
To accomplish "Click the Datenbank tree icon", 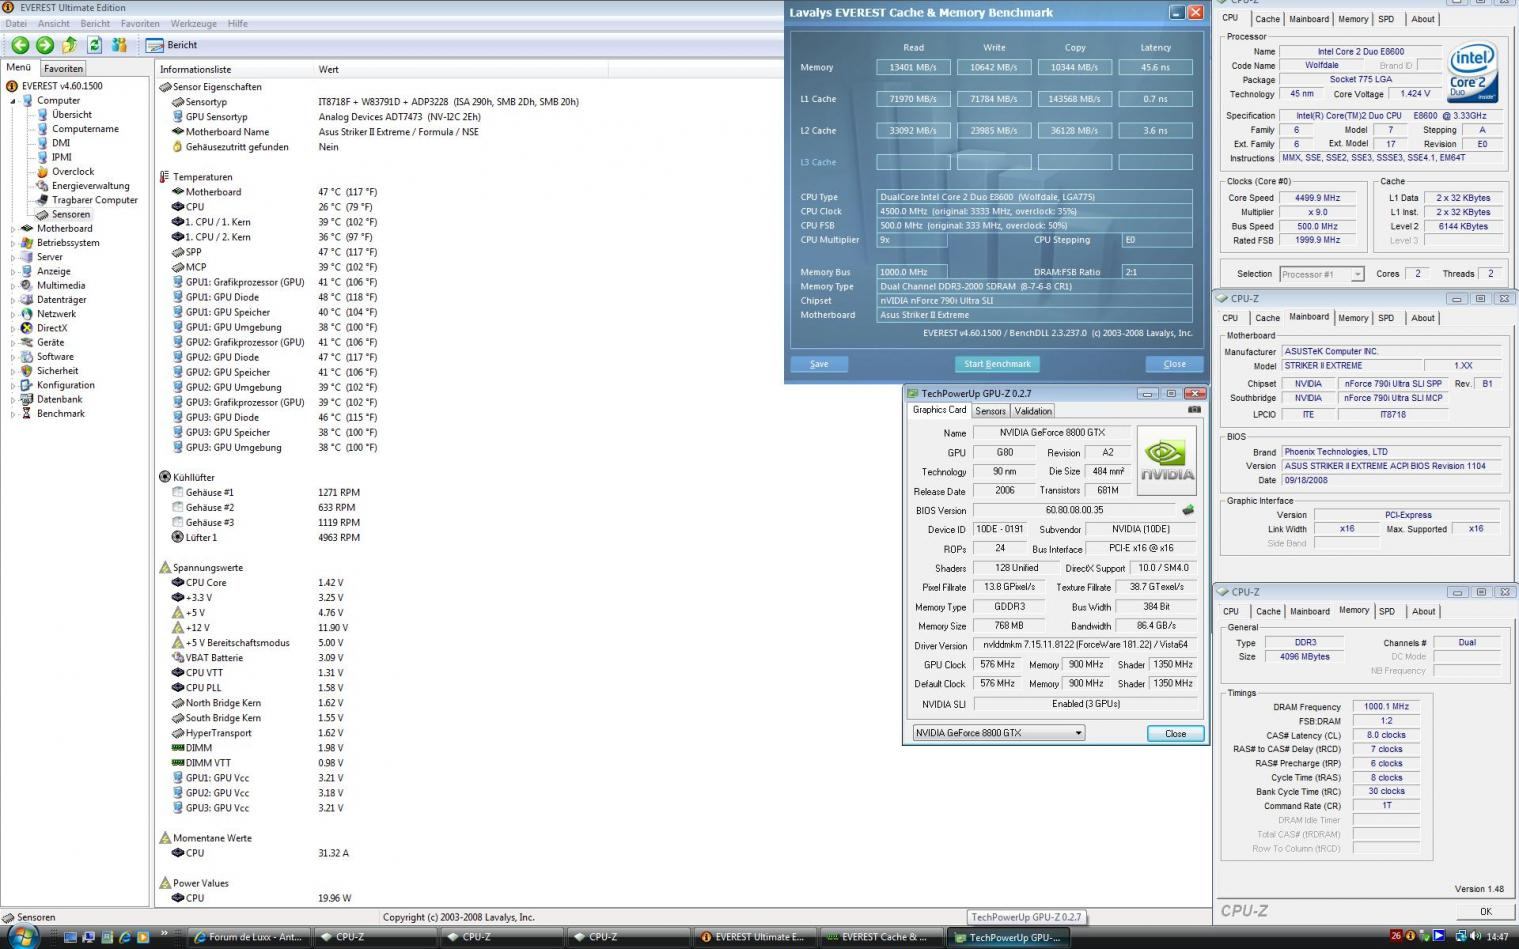I will (27, 399).
